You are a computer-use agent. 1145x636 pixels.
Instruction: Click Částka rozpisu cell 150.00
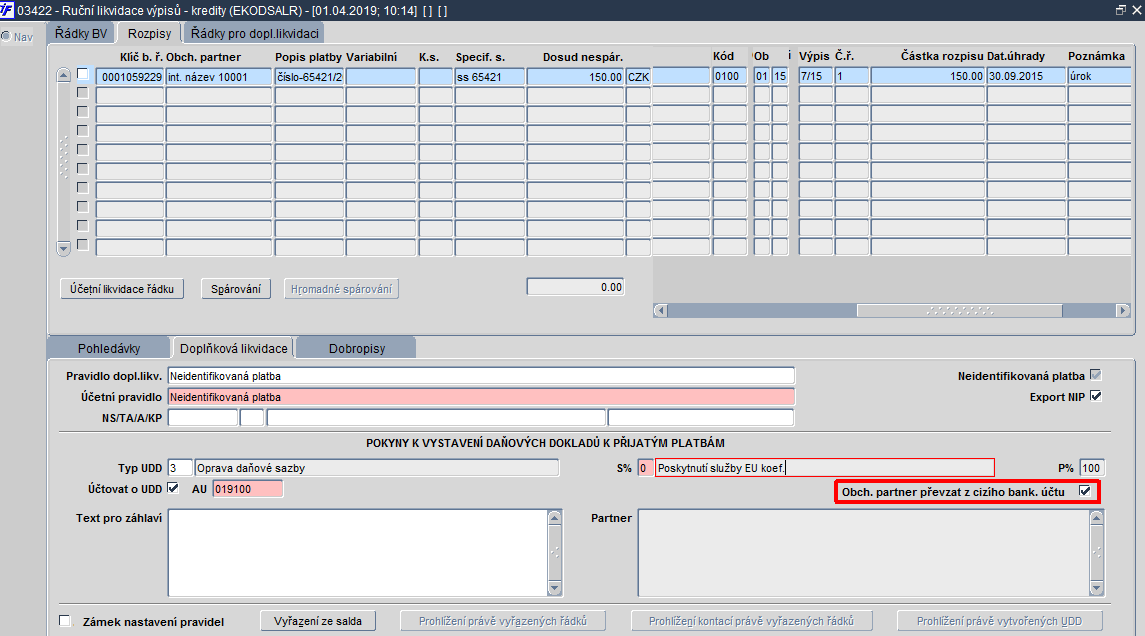point(928,76)
